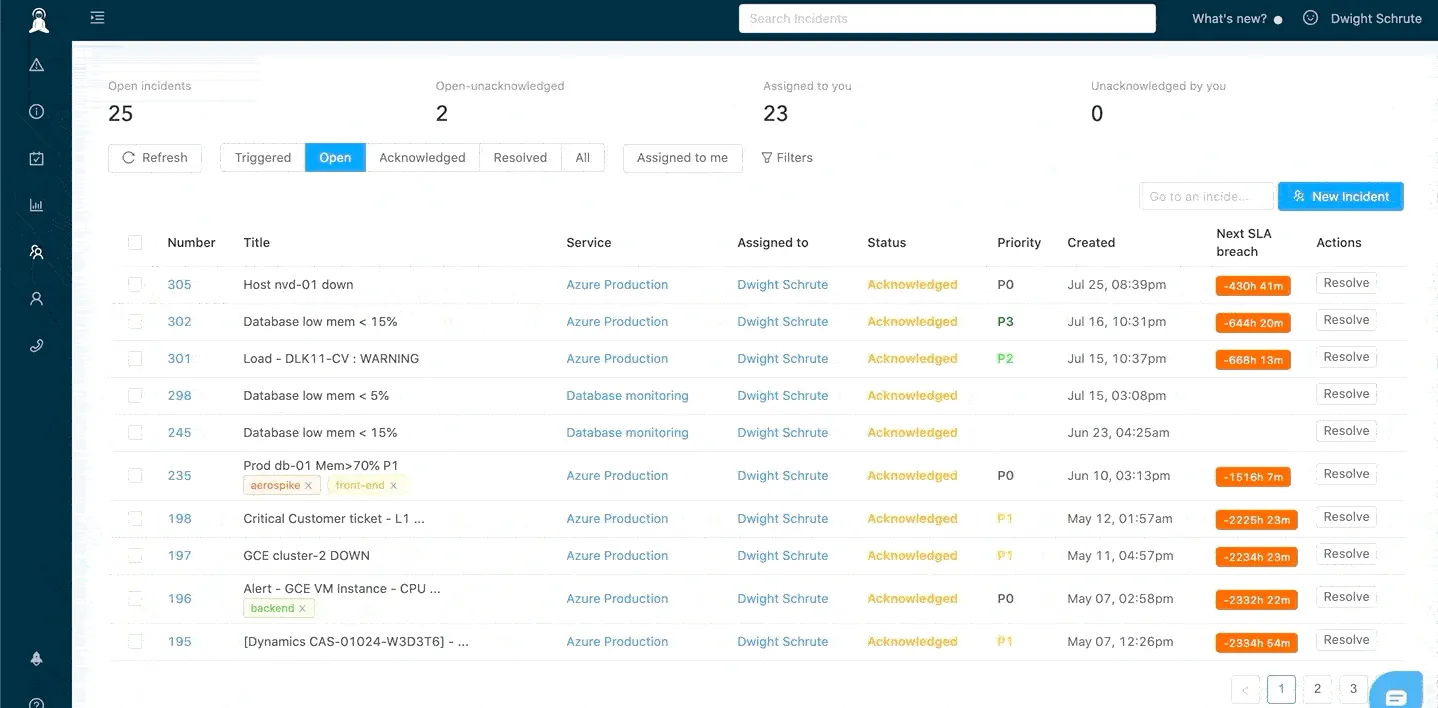Remove the aerospike tag
1438x708 pixels.
(308, 486)
